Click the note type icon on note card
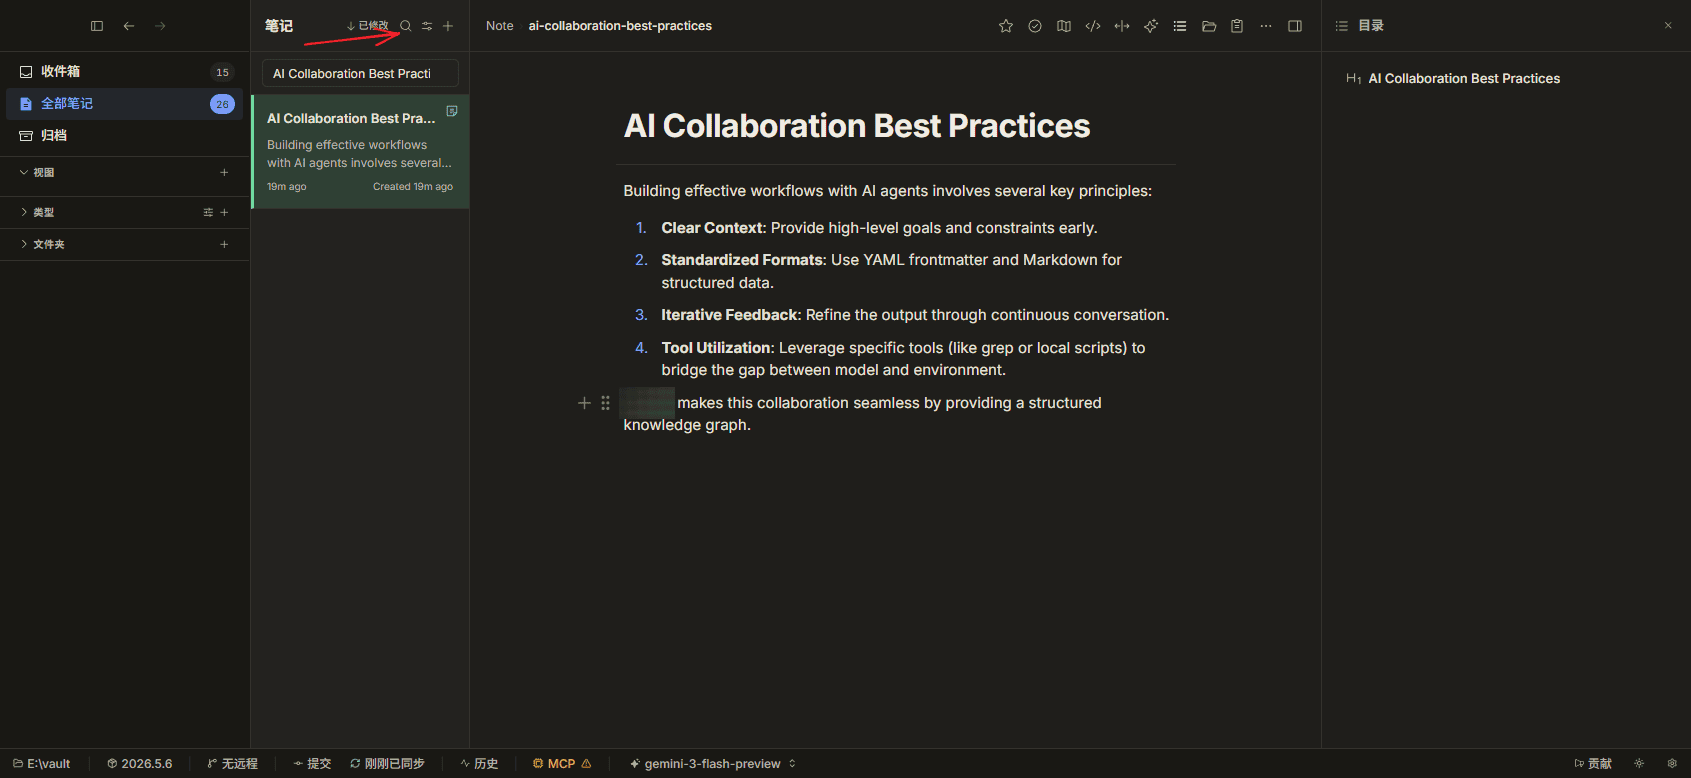Screen dimensions: 1691x778 pos(452,111)
